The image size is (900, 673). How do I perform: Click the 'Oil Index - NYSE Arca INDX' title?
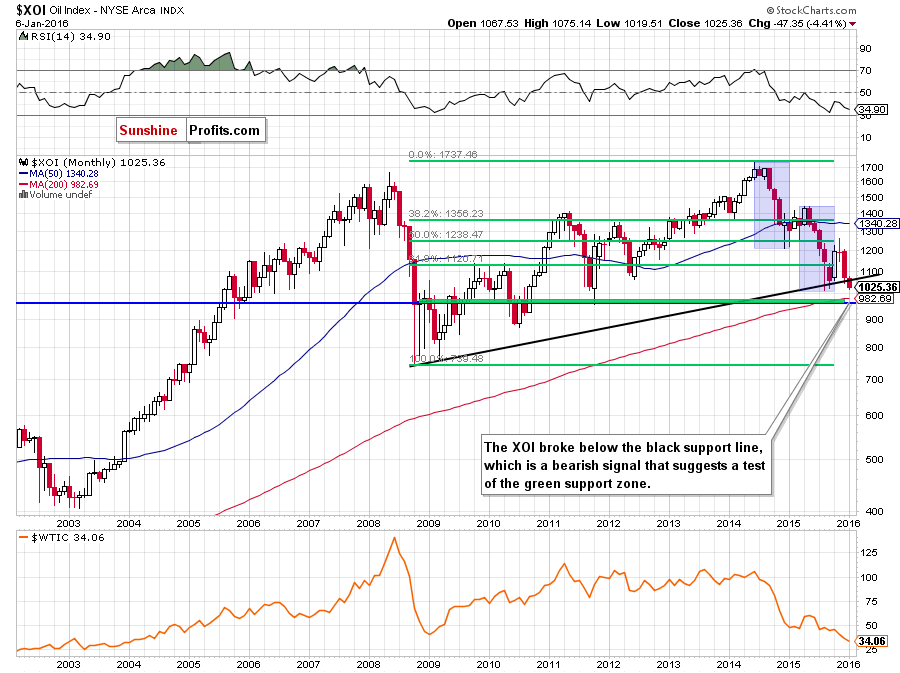click(x=117, y=10)
